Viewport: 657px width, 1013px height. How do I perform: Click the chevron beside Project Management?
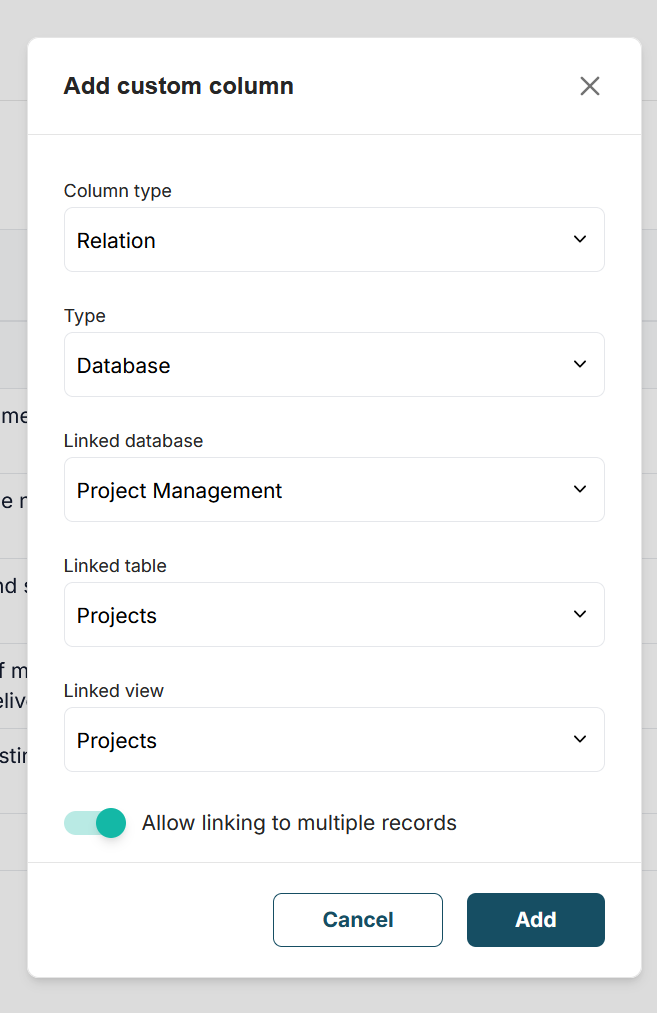(580, 489)
